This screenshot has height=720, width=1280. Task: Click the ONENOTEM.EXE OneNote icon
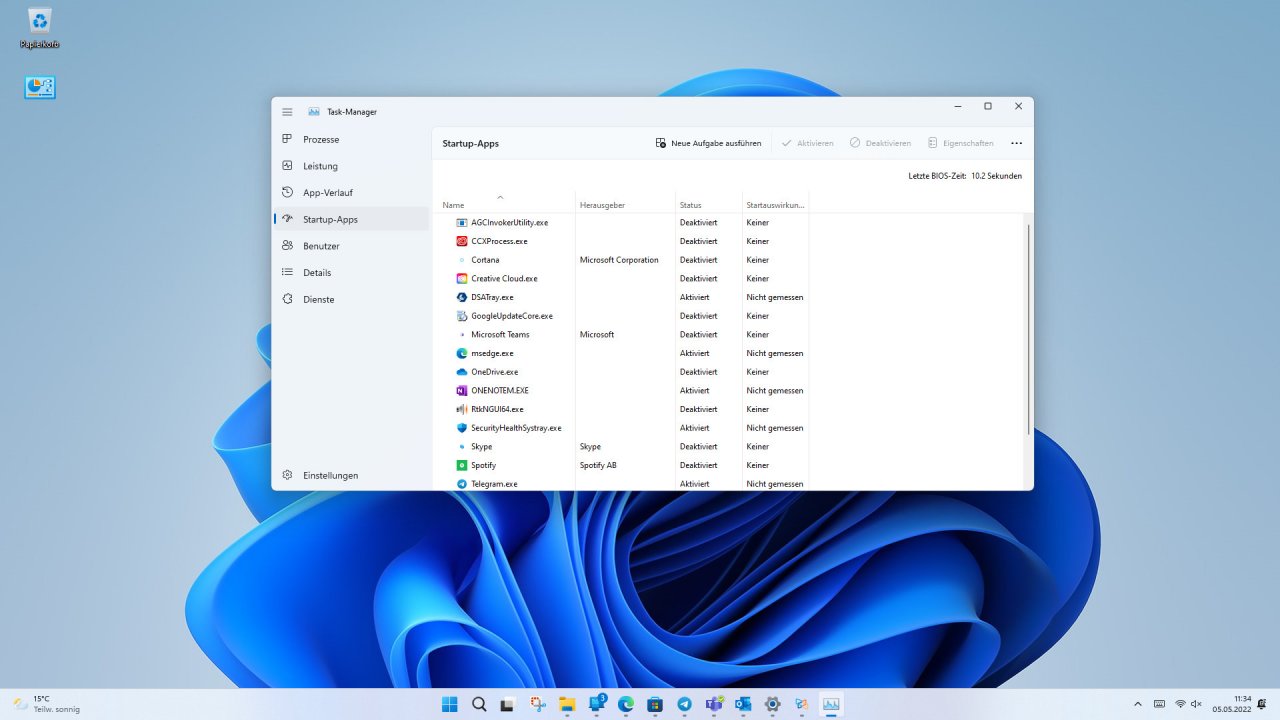point(462,390)
